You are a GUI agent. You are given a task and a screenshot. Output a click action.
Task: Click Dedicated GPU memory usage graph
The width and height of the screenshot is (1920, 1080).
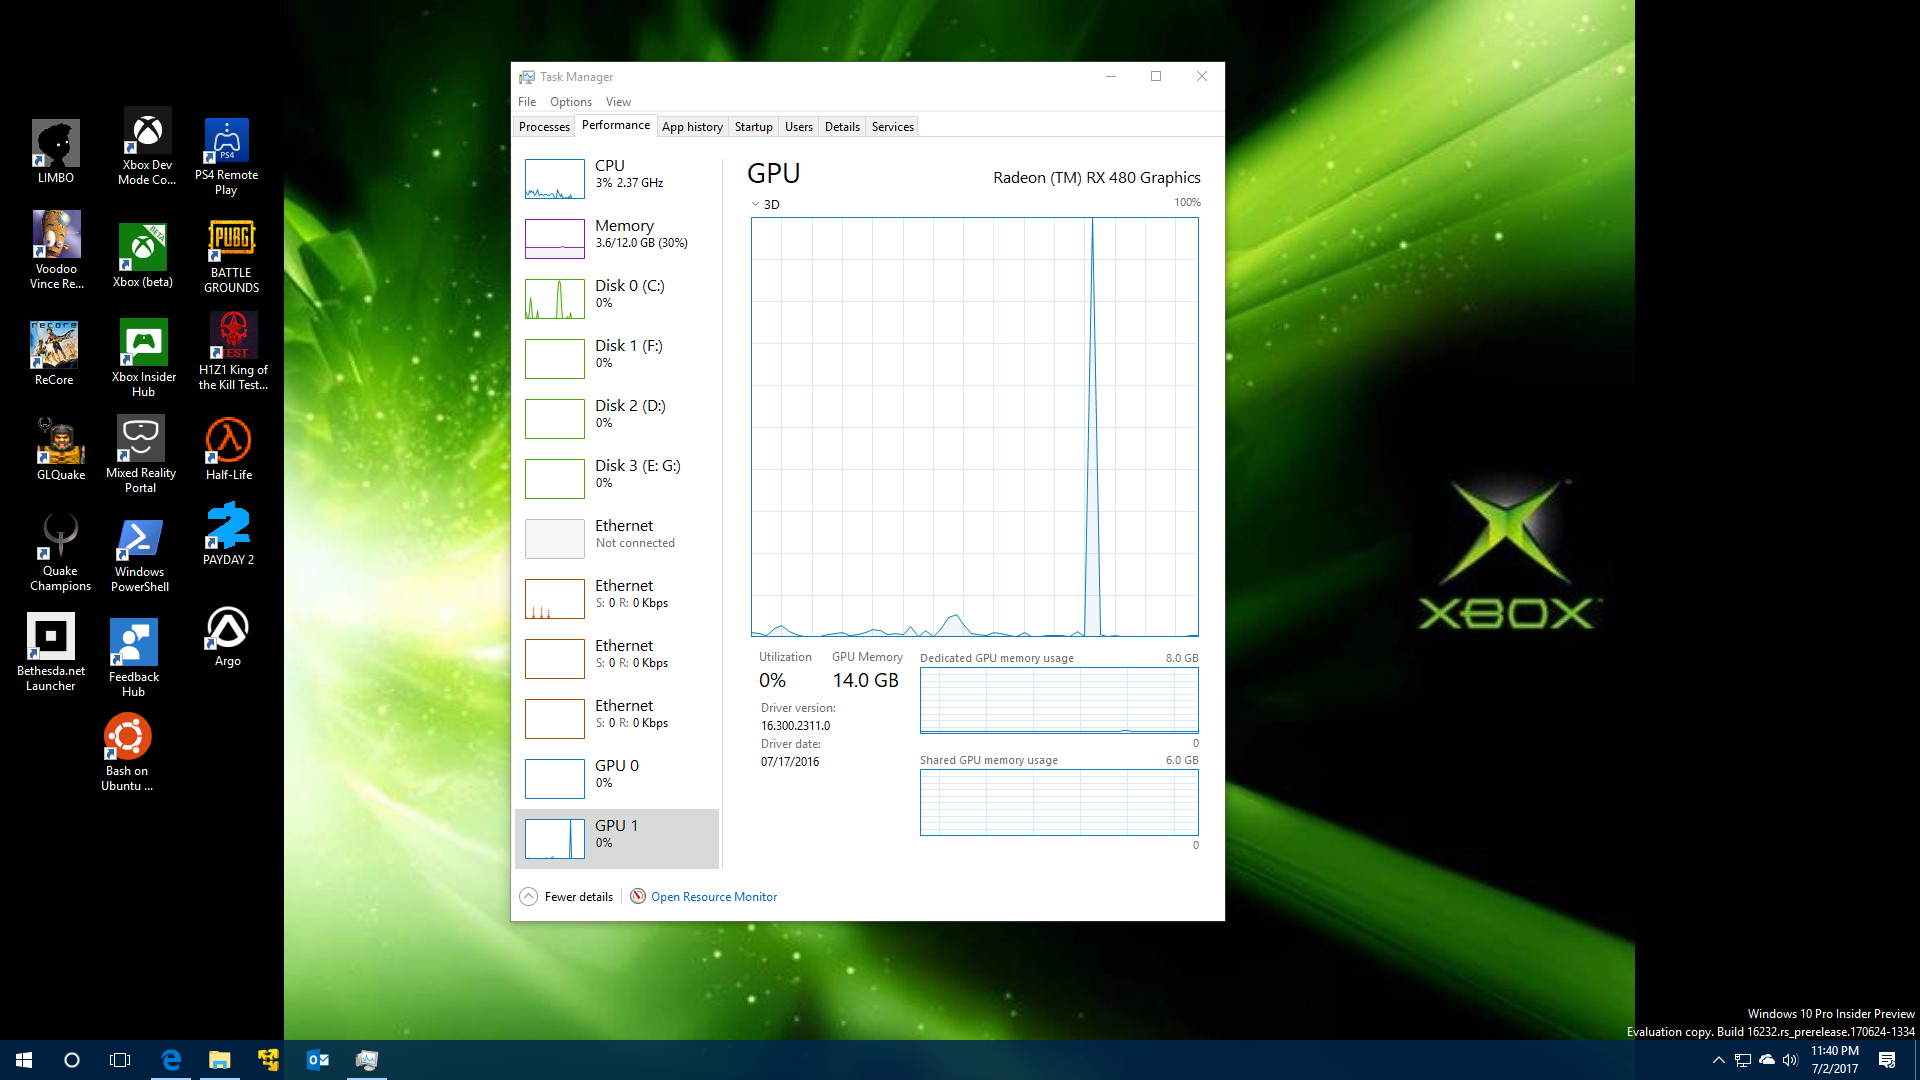coord(1059,700)
